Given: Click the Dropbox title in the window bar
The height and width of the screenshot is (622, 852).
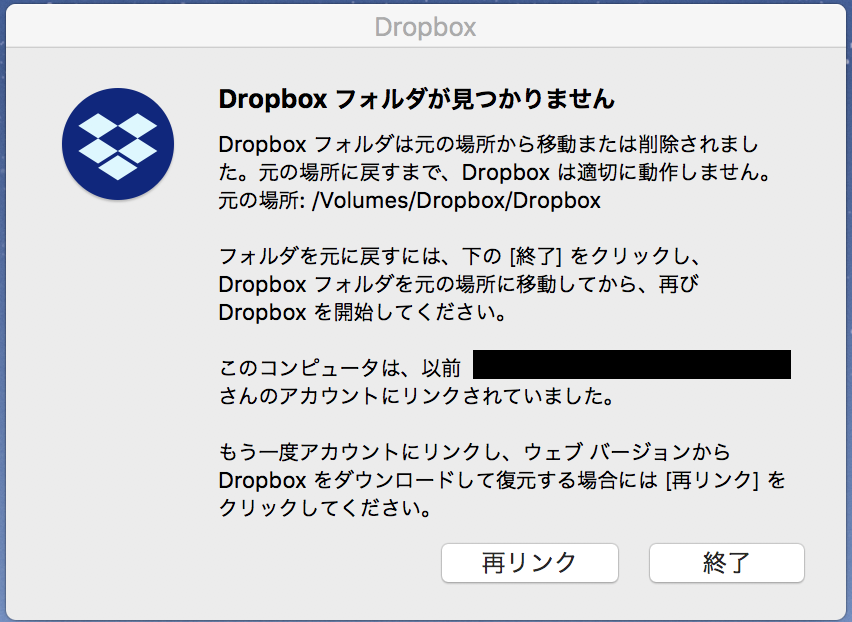Looking at the screenshot, I should [425, 27].
